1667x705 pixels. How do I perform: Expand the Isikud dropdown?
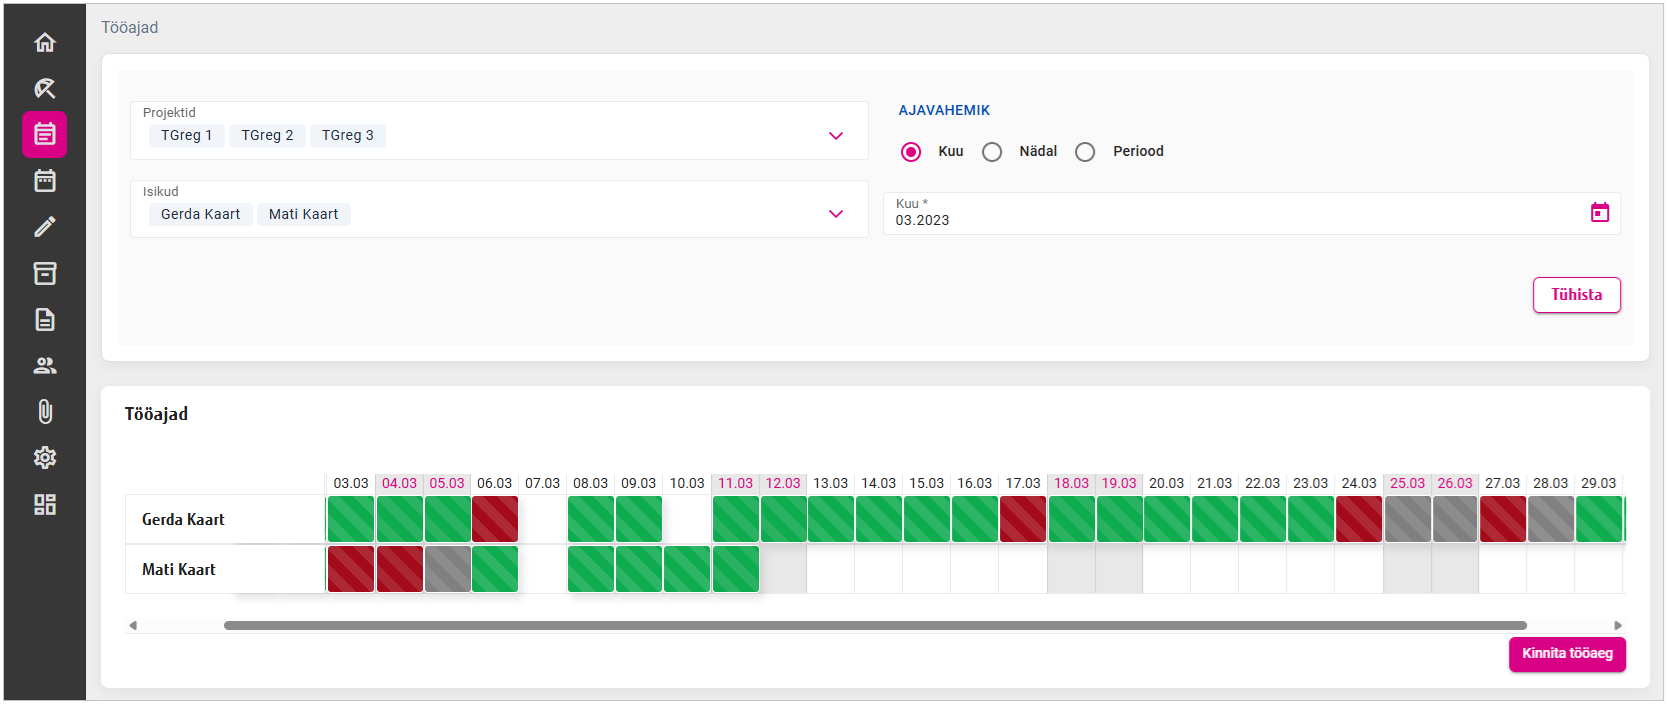[836, 214]
